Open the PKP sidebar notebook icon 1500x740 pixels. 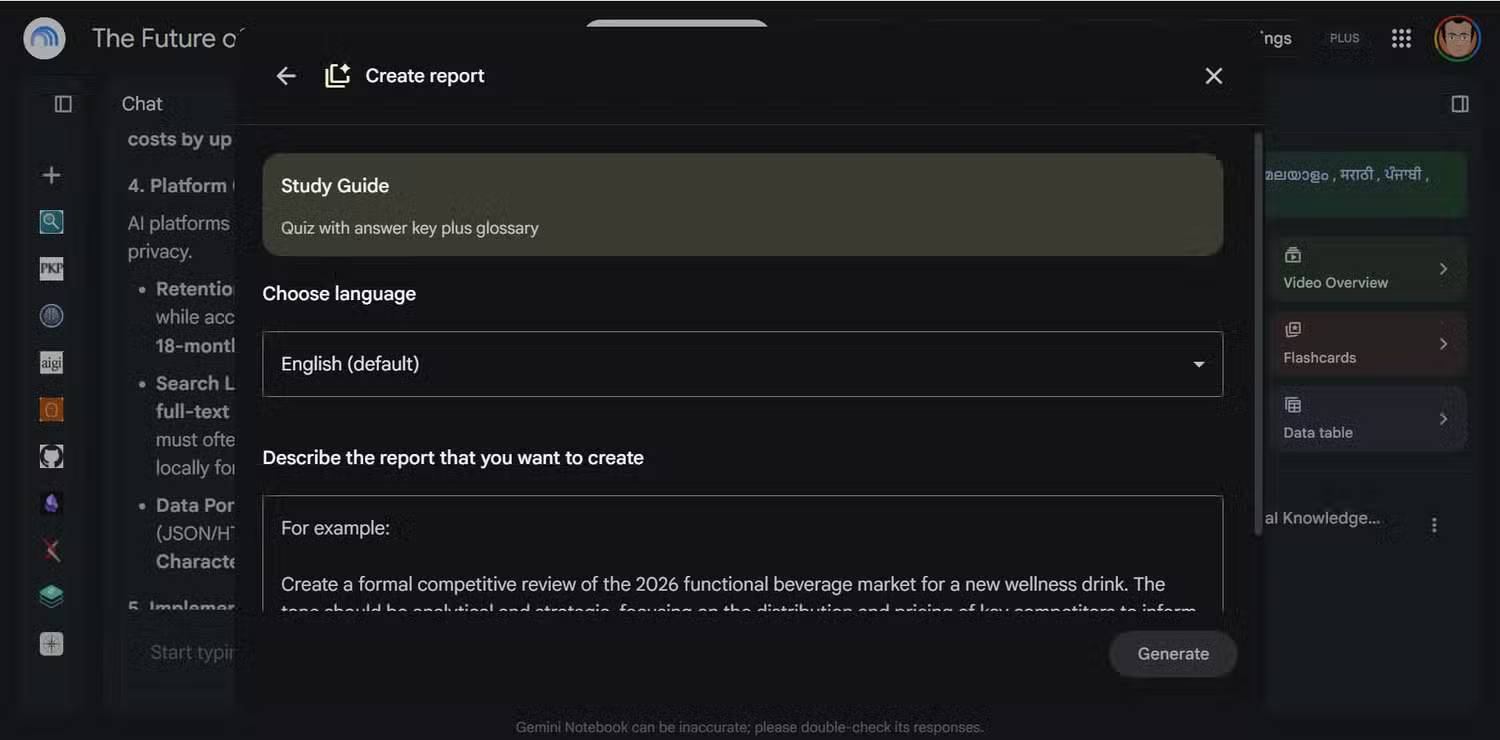[x=51, y=269]
